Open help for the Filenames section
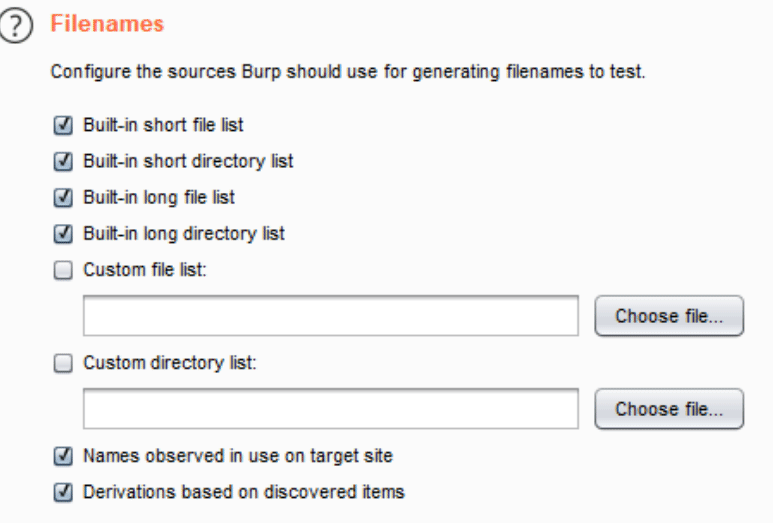 (x=16, y=25)
